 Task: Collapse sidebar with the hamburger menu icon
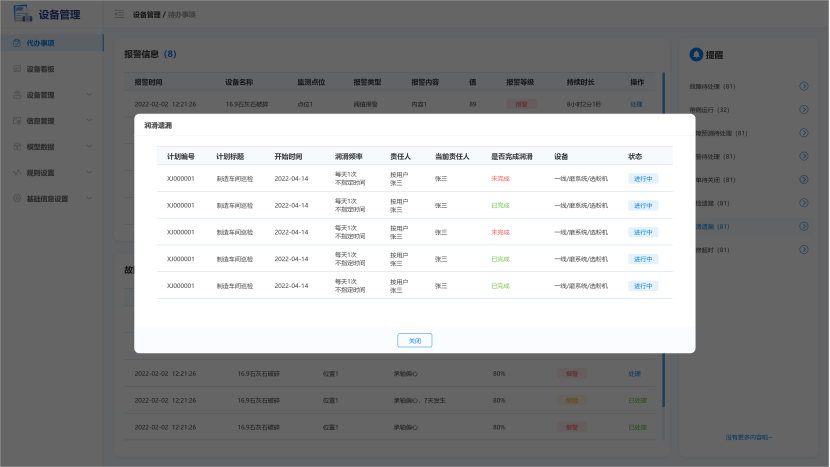point(120,15)
